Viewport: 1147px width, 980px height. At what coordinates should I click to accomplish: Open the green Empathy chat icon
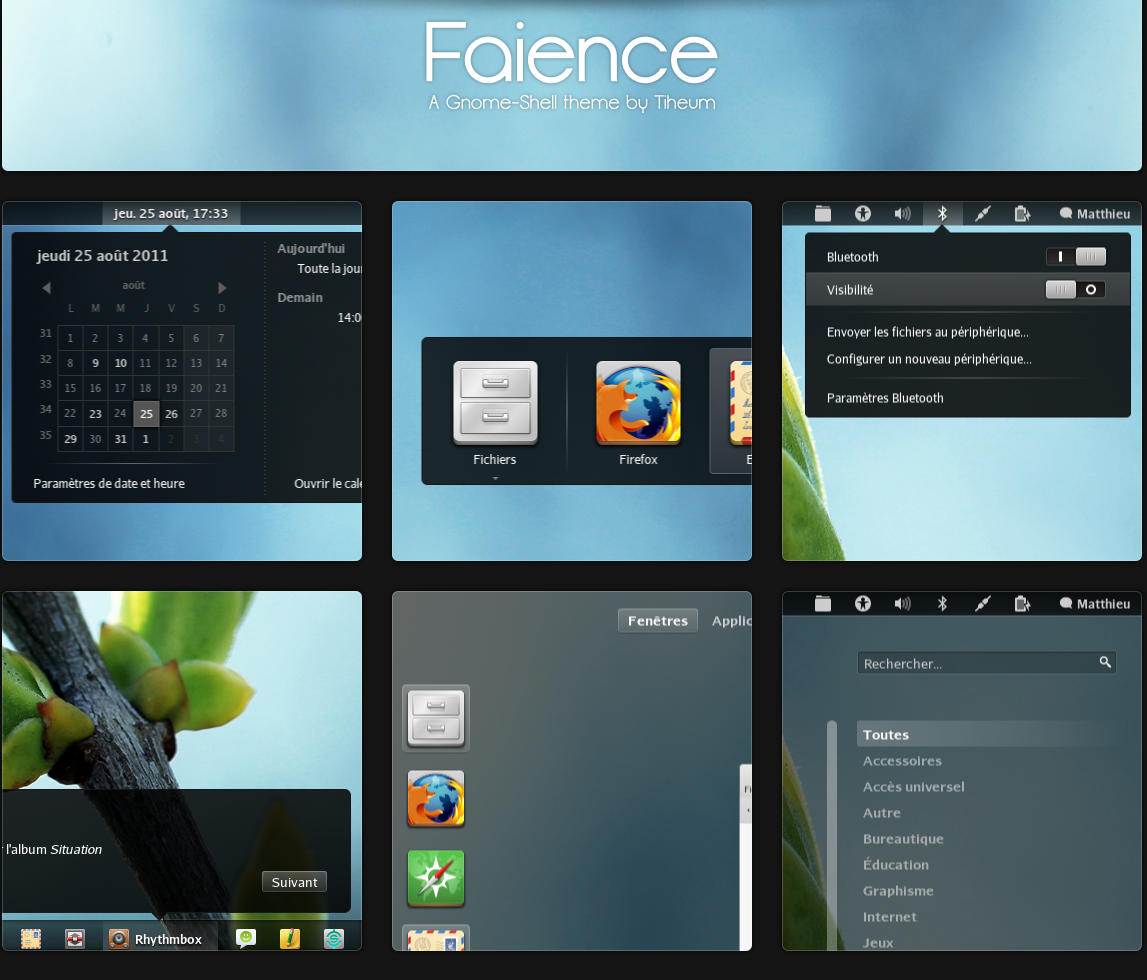pyautogui.click(x=246, y=938)
